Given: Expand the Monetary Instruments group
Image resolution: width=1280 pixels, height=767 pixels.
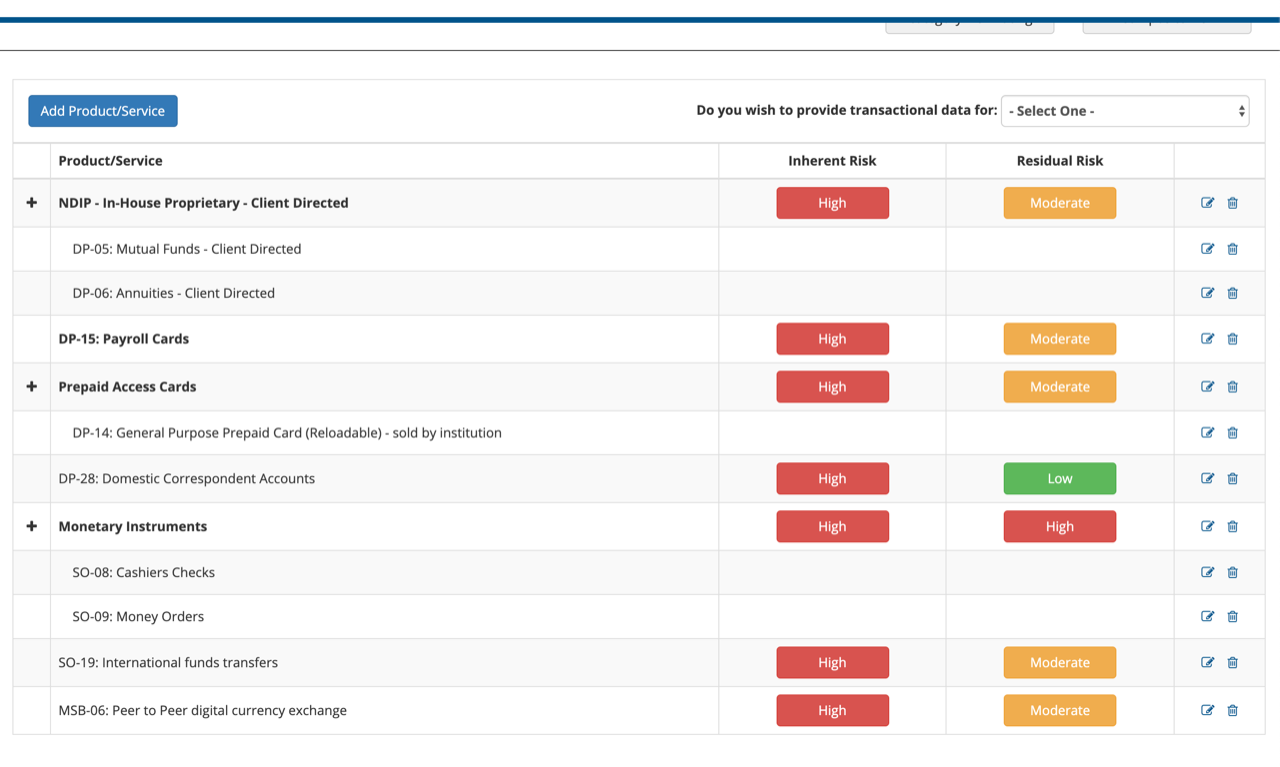Looking at the screenshot, I should pyautogui.click(x=31, y=526).
